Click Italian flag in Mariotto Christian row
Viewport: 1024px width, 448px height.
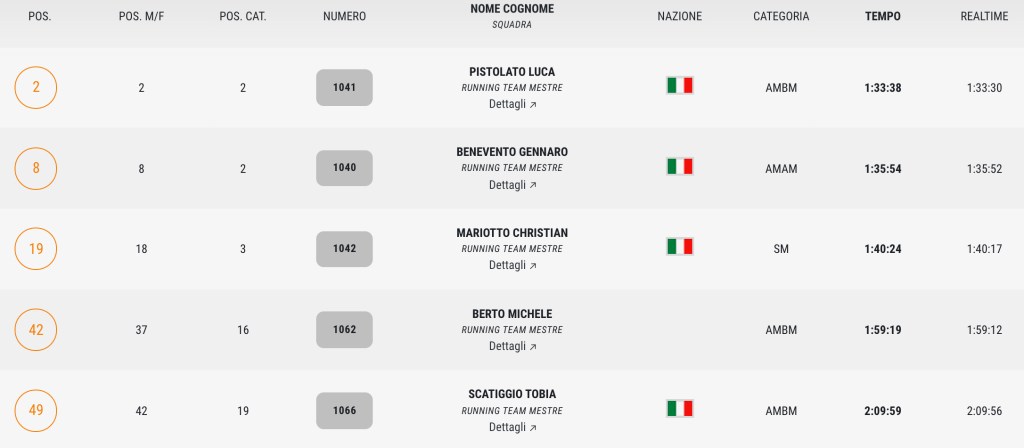680,246
